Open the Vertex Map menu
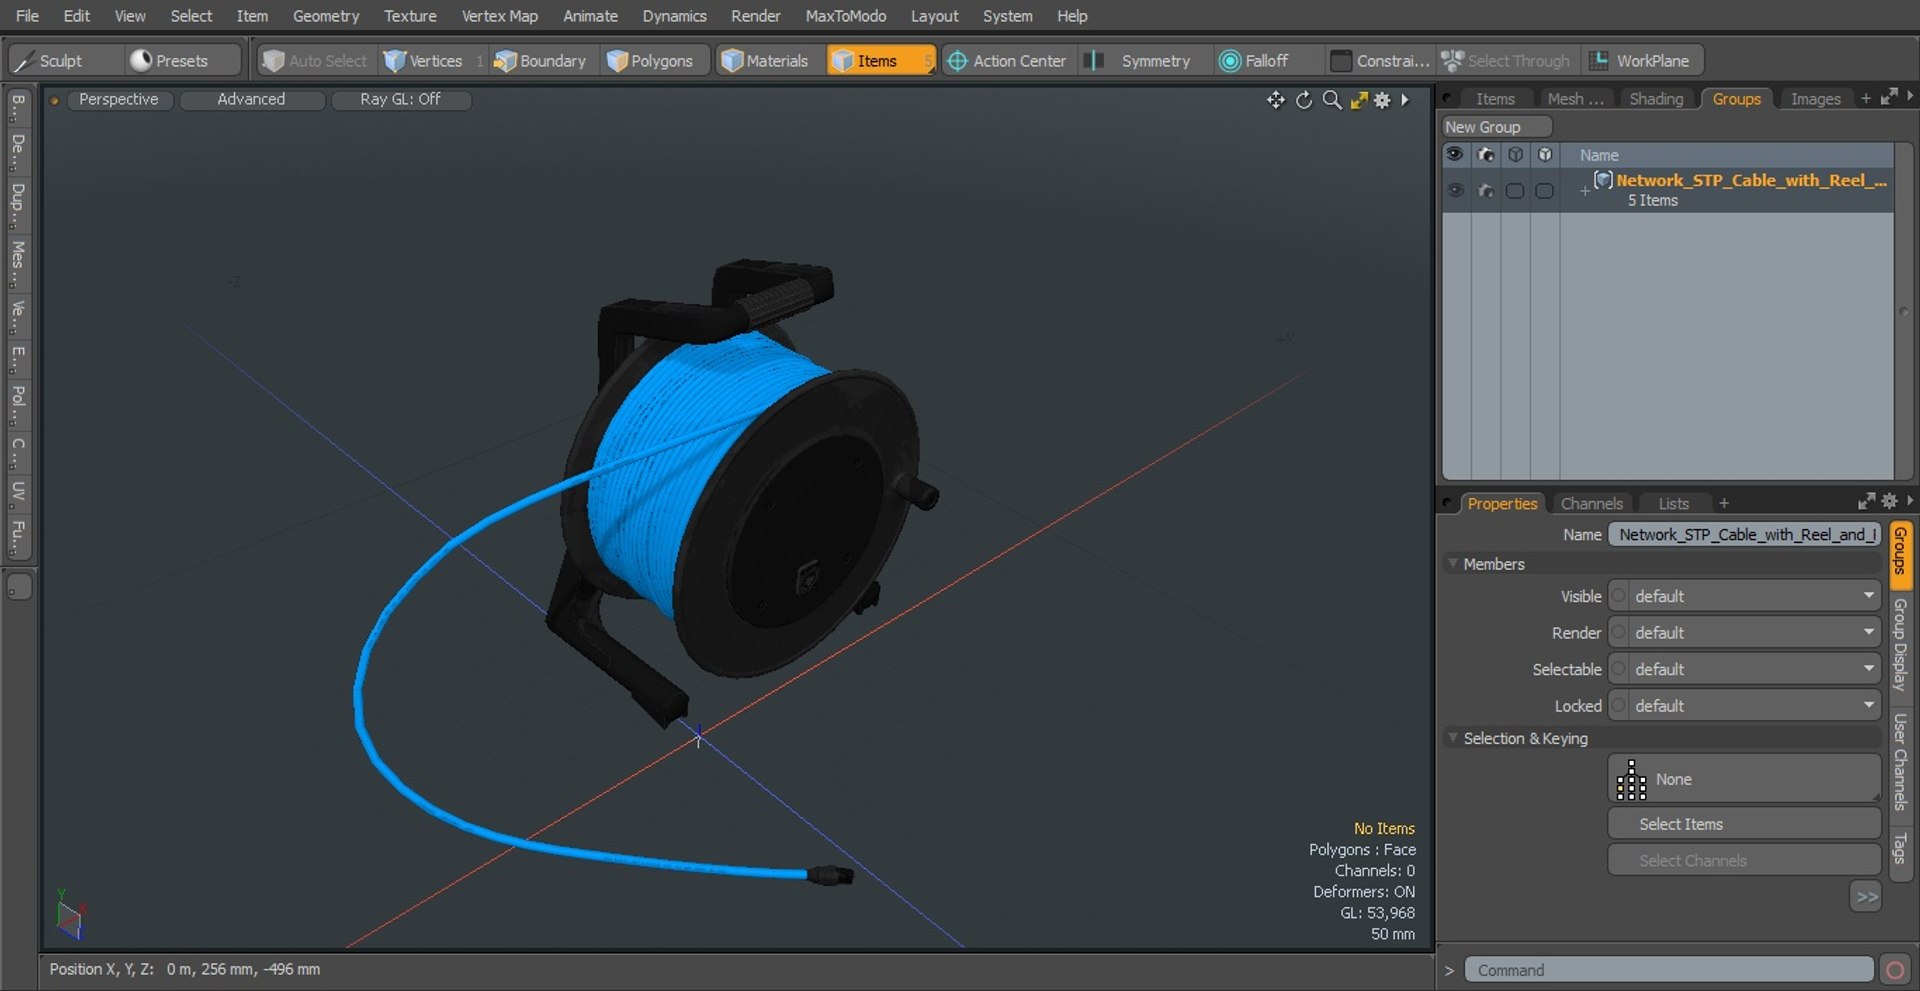 pyautogui.click(x=499, y=16)
